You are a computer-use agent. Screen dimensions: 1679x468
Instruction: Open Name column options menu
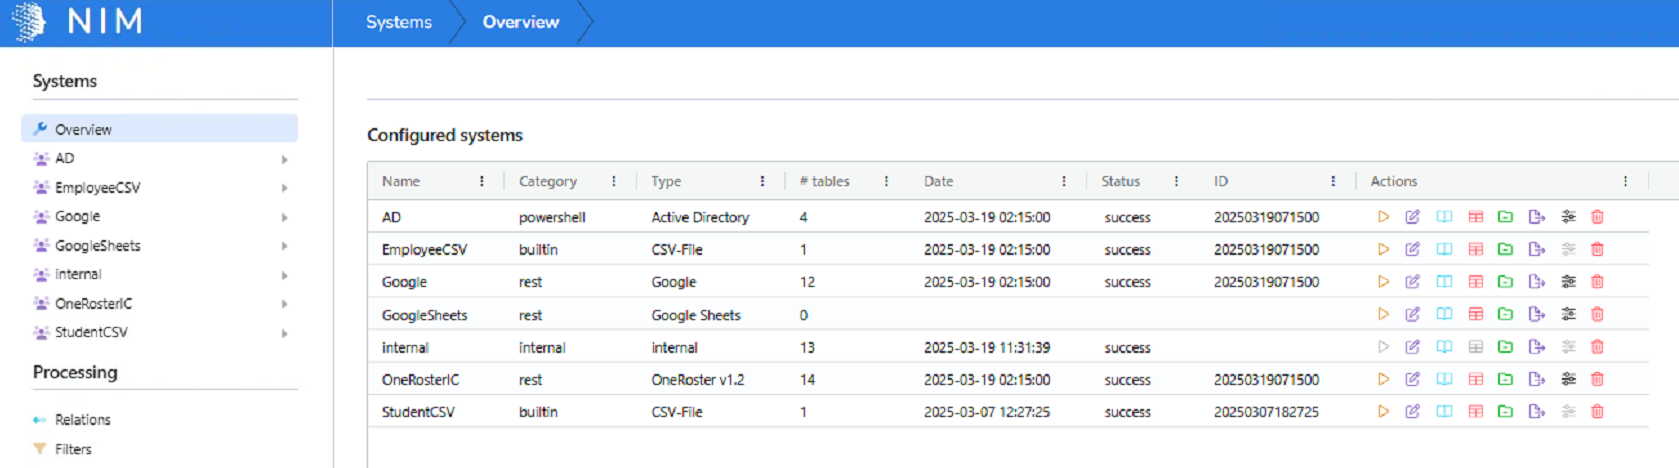pos(482,181)
